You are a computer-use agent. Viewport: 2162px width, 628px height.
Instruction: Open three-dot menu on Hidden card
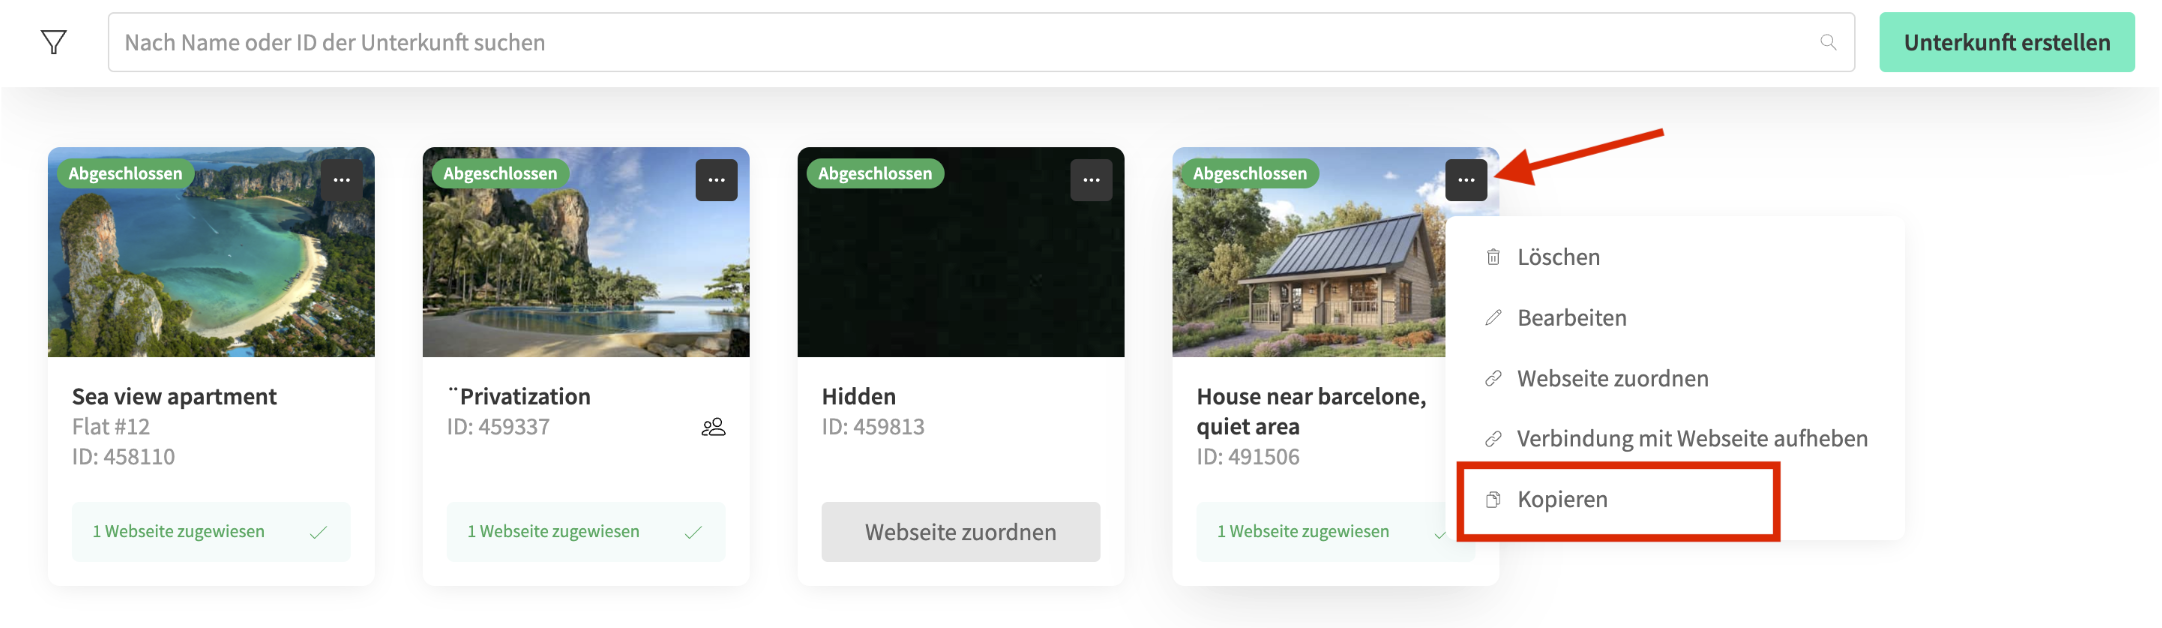[x=1092, y=180]
